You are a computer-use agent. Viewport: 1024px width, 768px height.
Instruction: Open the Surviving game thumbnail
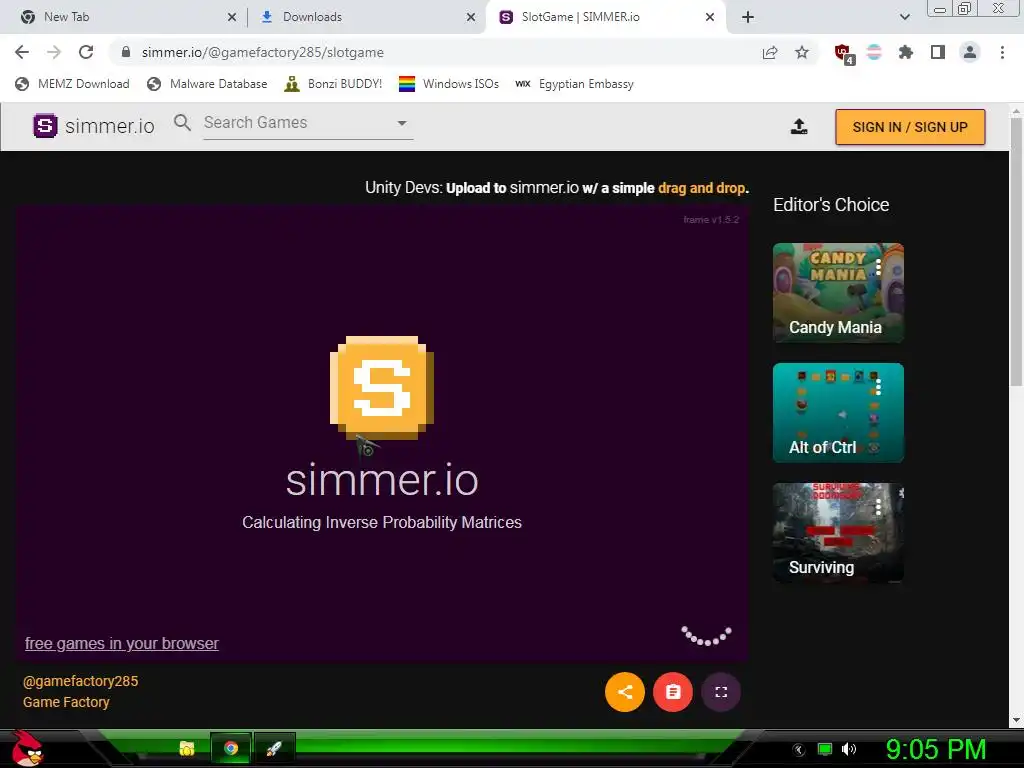click(x=839, y=533)
